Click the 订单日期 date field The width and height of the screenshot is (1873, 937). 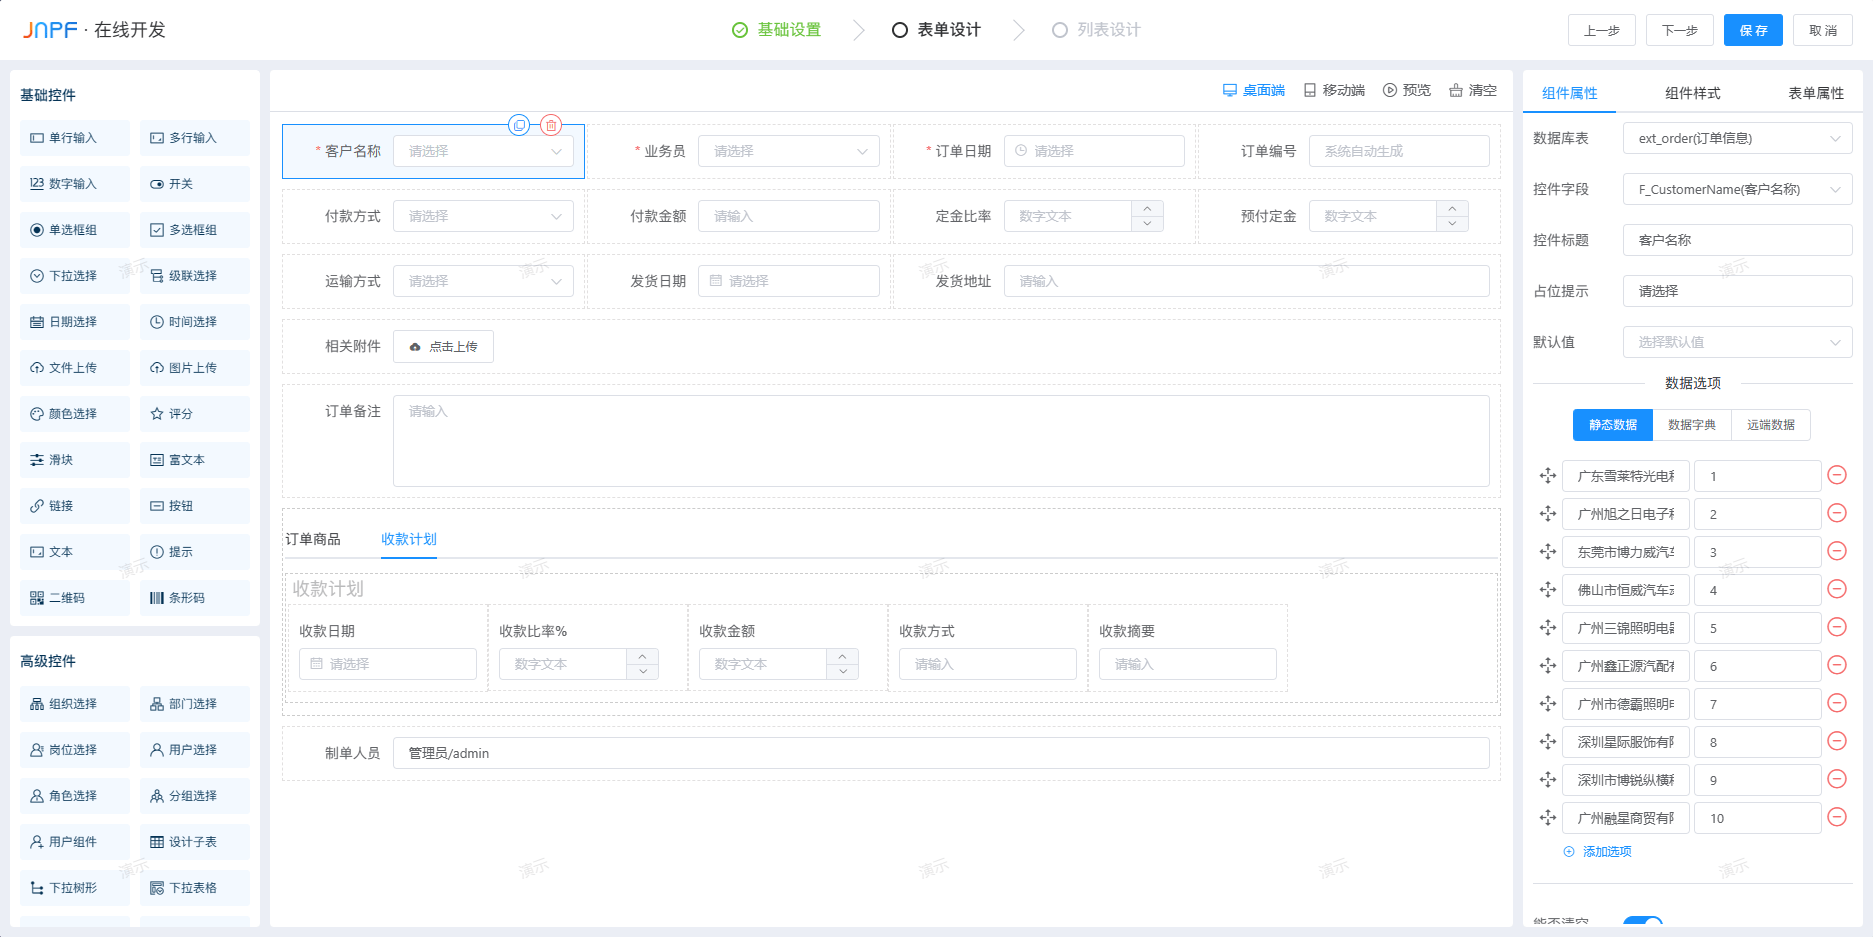tap(1094, 151)
